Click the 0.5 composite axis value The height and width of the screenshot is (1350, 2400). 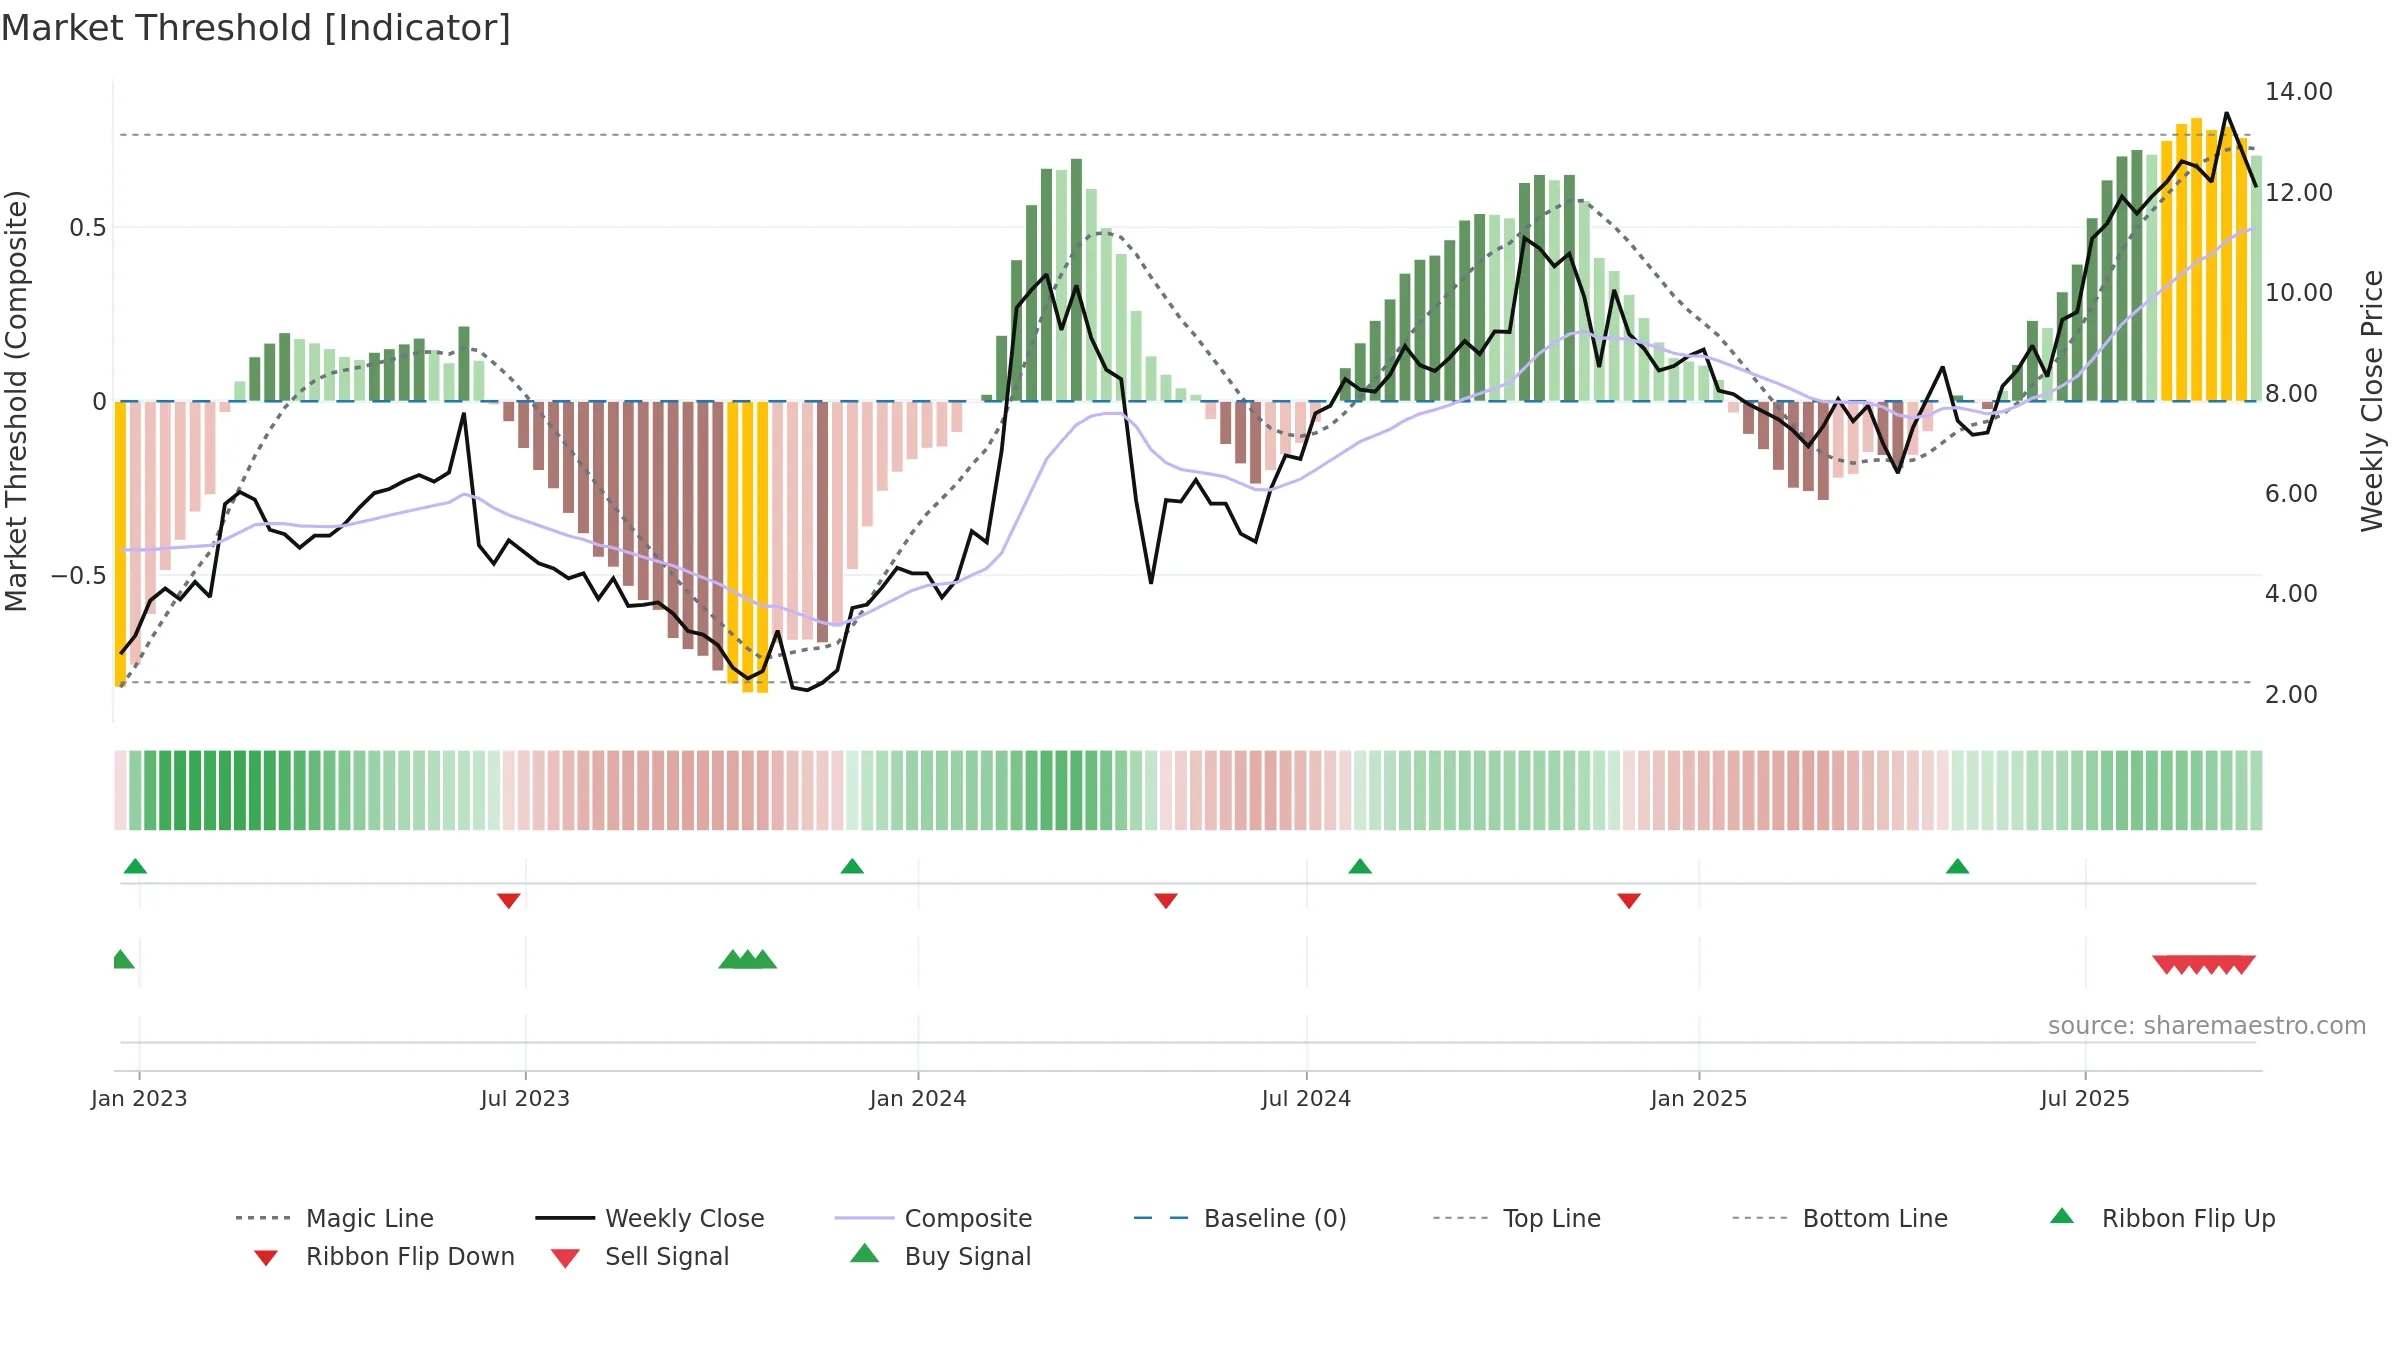[x=87, y=227]
